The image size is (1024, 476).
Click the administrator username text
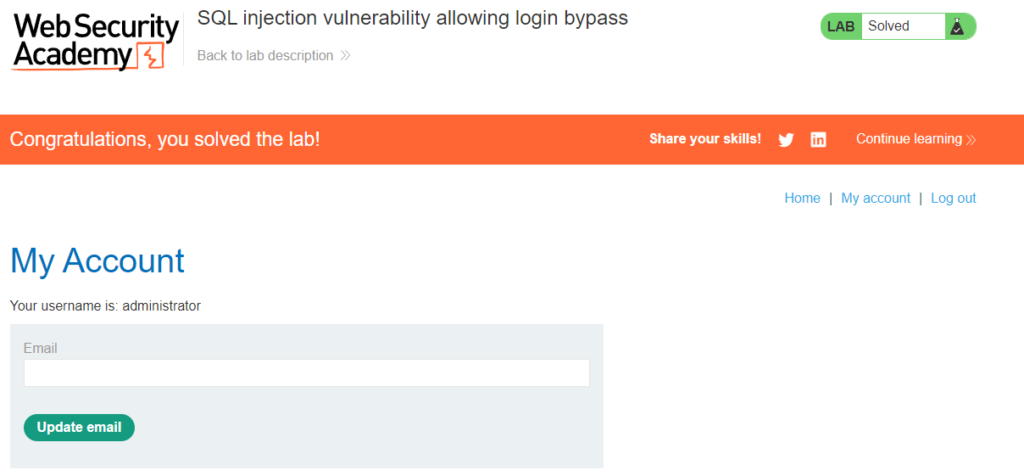(x=161, y=306)
